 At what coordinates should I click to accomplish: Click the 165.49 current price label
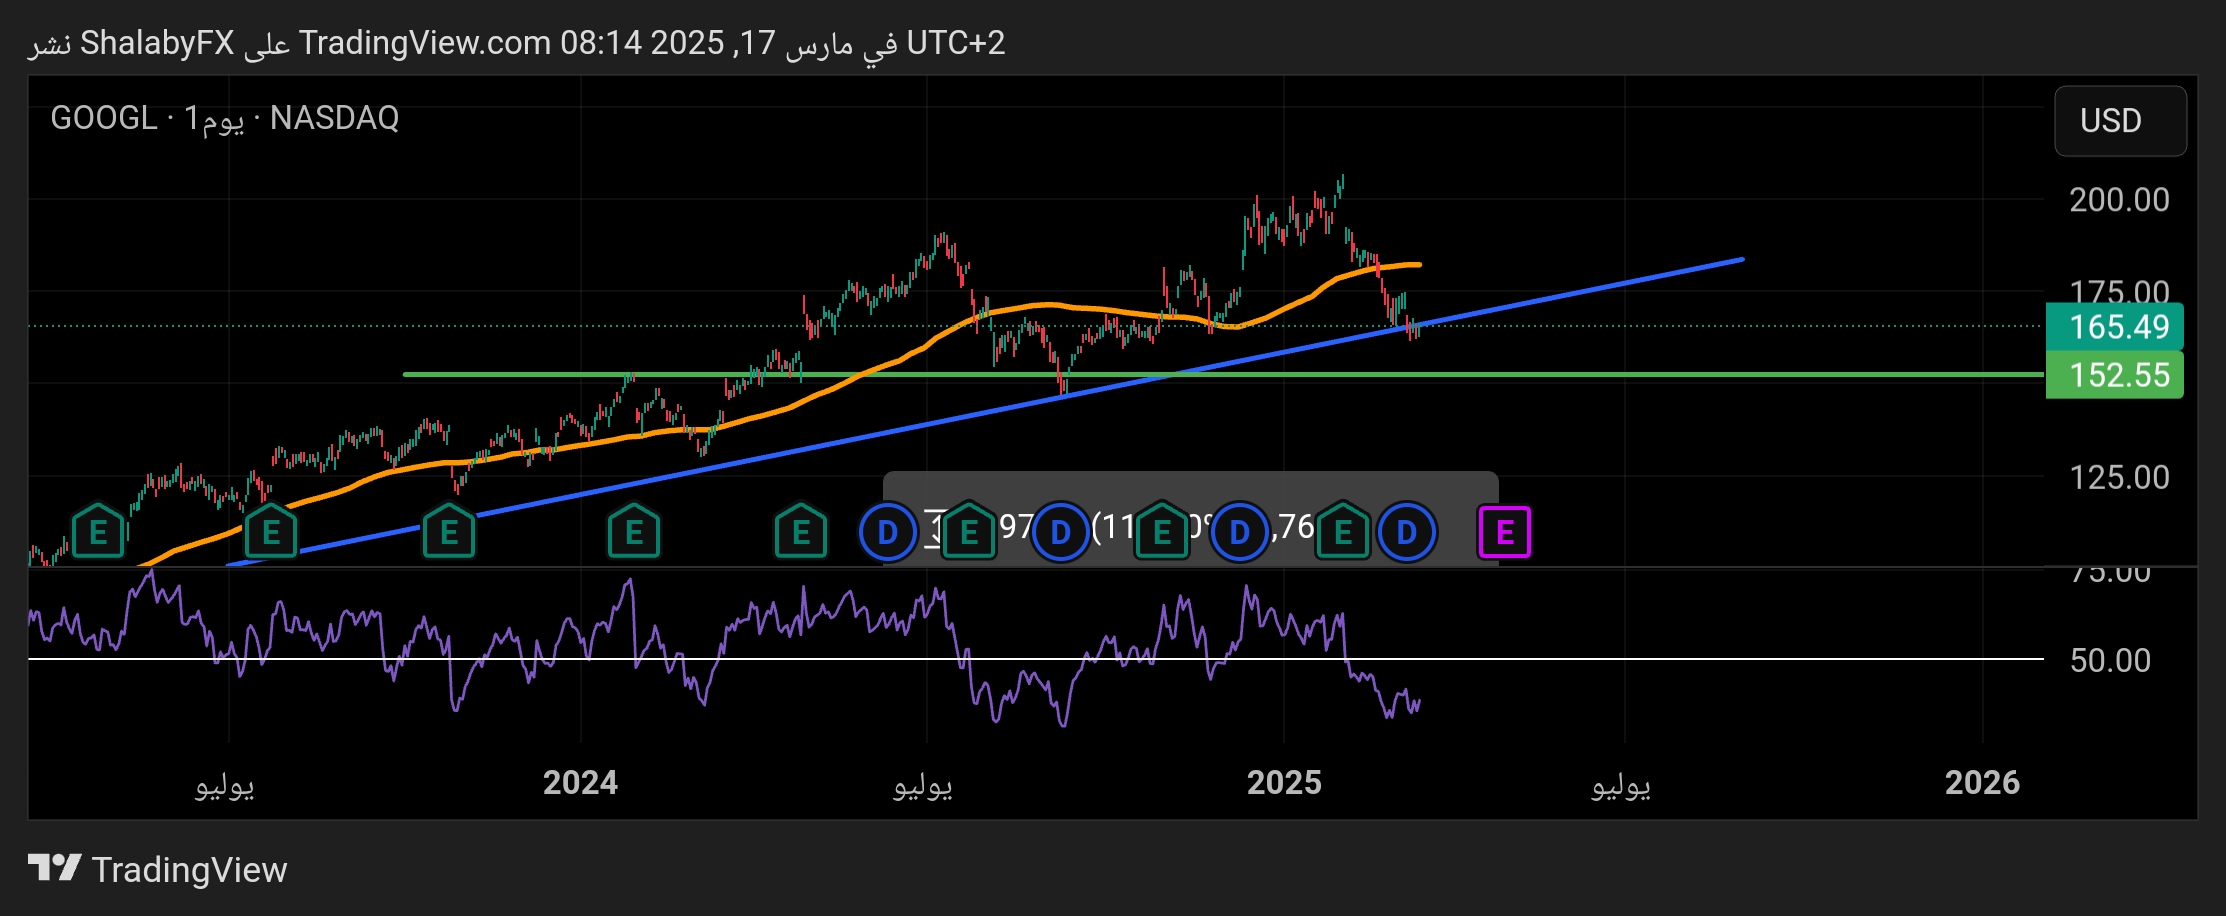[x=2114, y=327]
